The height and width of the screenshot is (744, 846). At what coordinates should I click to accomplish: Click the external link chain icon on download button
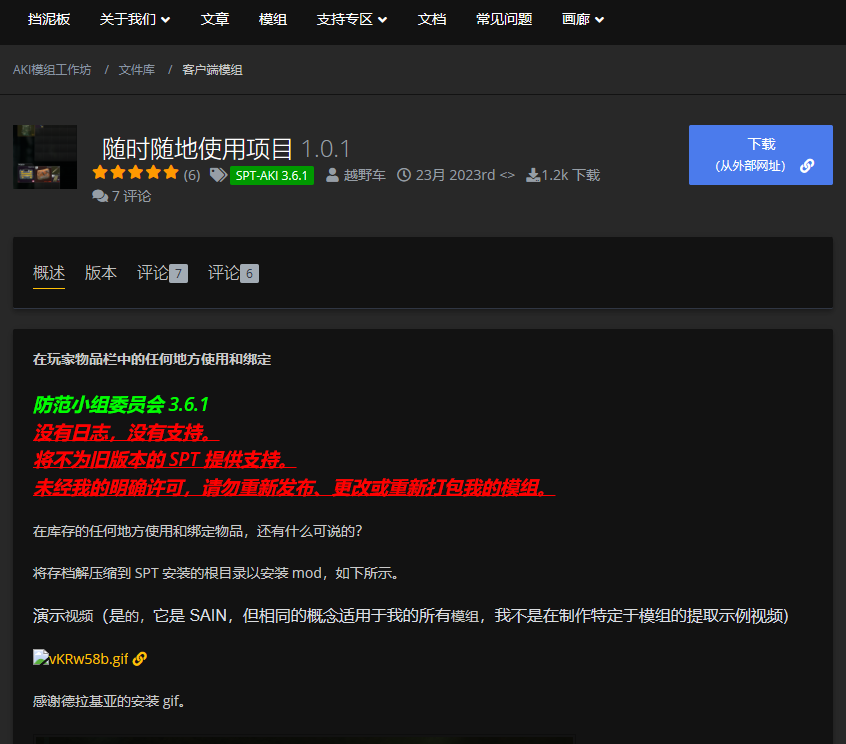[807, 166]
